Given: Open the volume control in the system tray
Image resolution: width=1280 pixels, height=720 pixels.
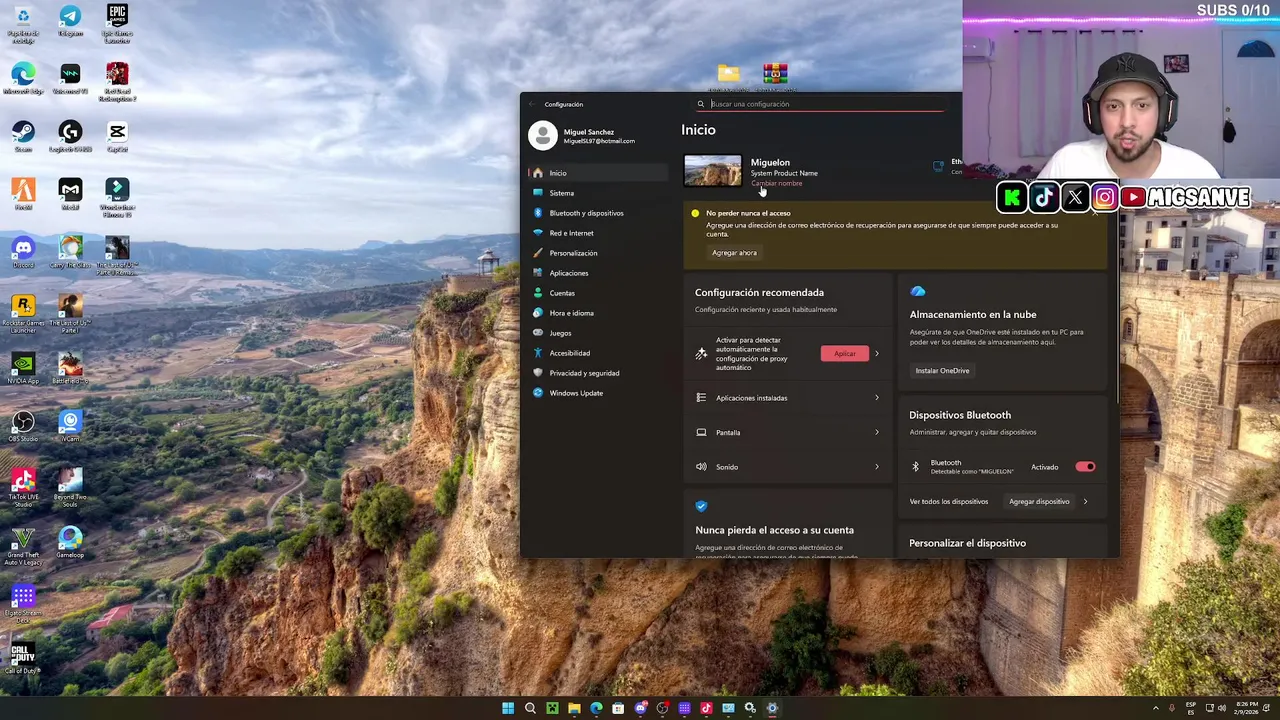Looking at the screenshot, I should tap(1222, 708).
